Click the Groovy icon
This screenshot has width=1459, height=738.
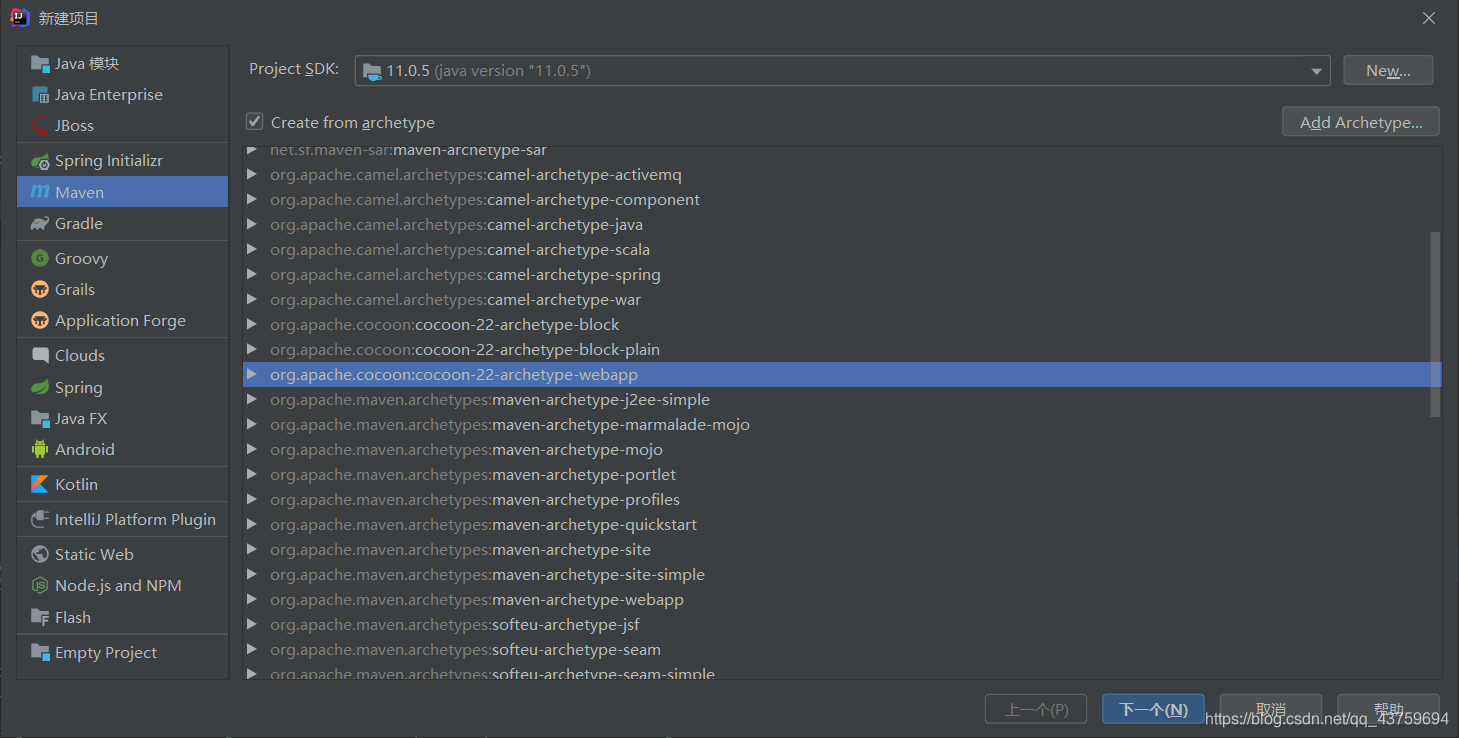(x=40, y=259)
